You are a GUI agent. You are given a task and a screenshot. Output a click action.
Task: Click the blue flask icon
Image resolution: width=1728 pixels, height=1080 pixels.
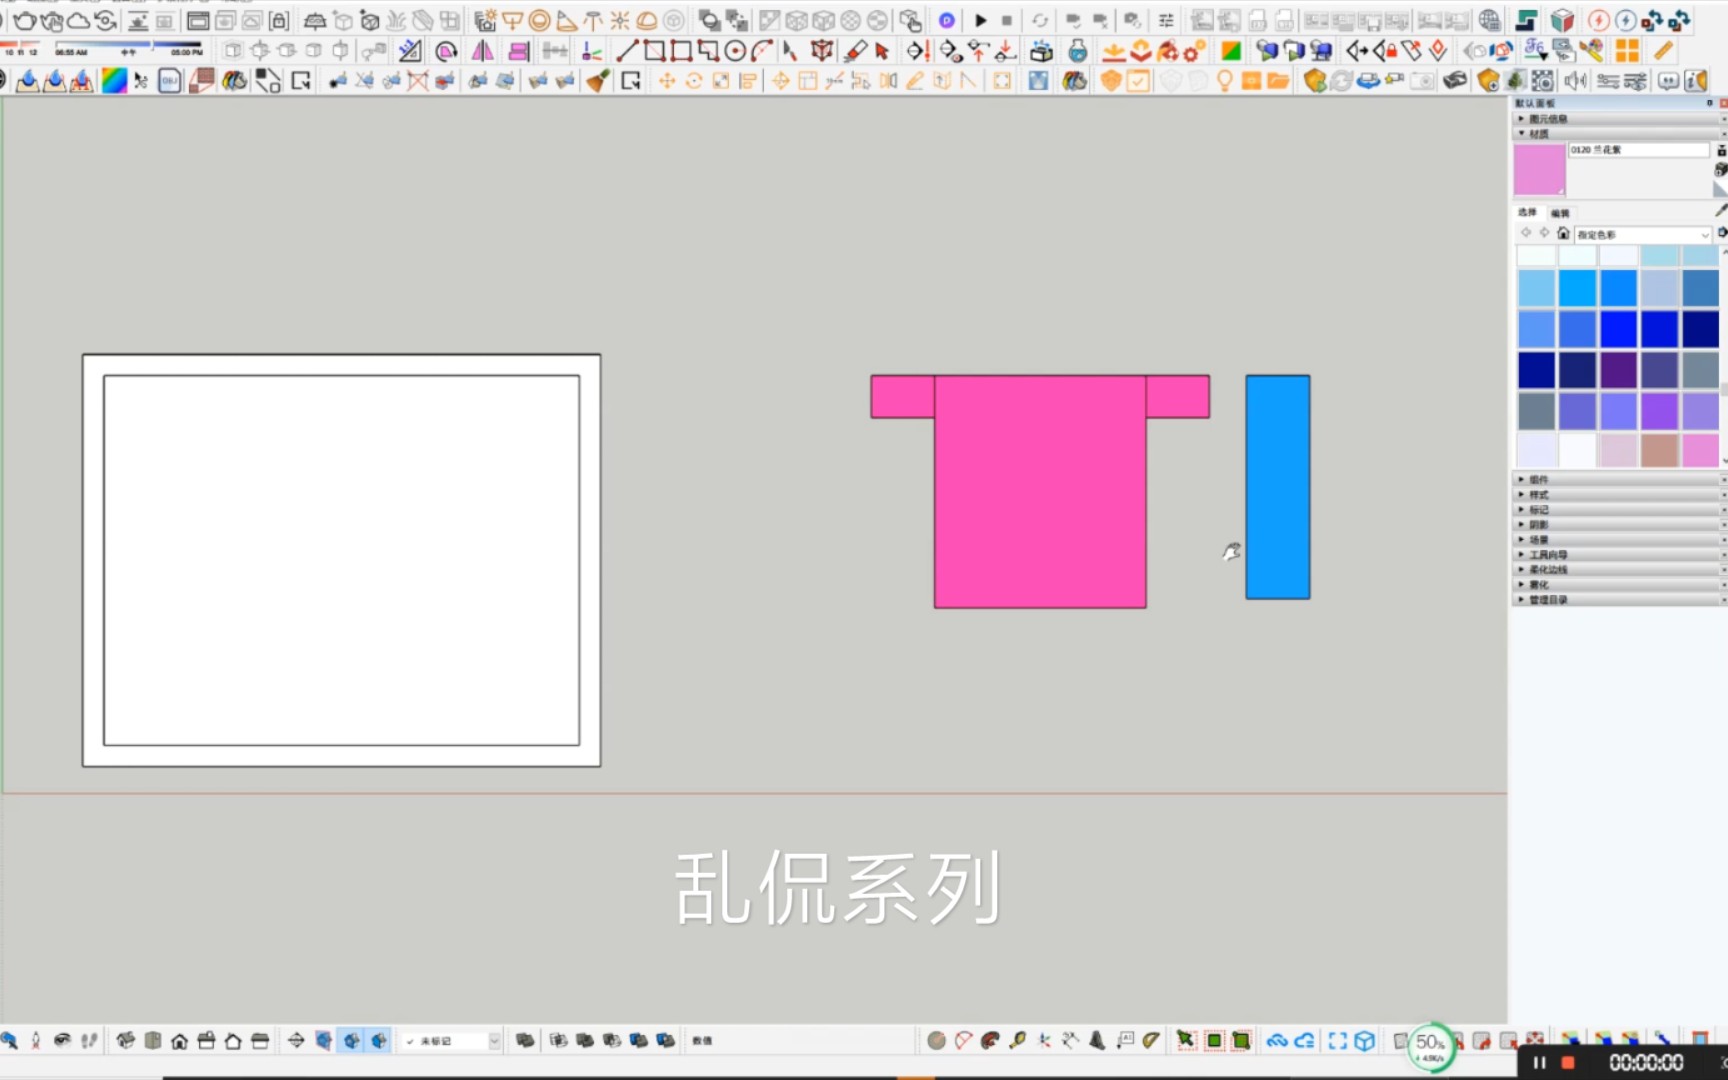point(1077,51)
